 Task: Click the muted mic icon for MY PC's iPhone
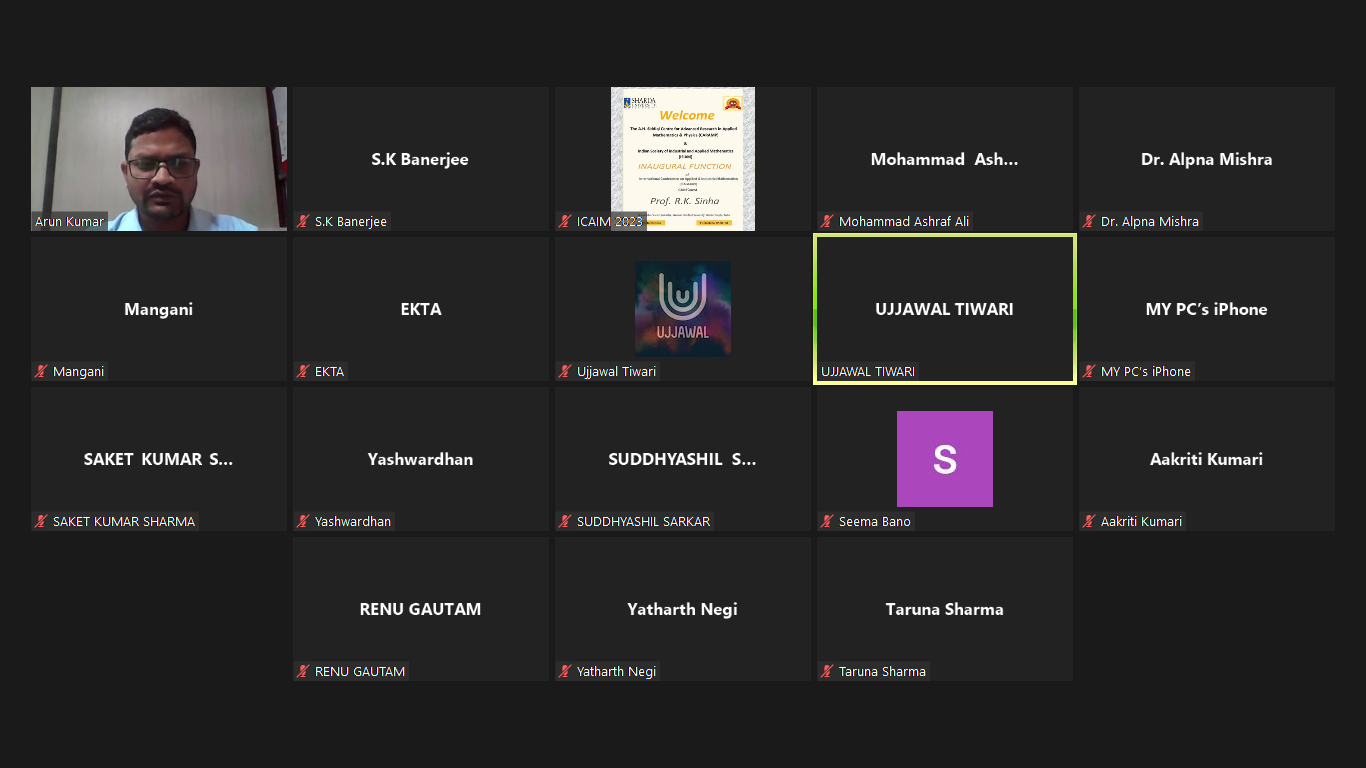[x=1089, y=371]
